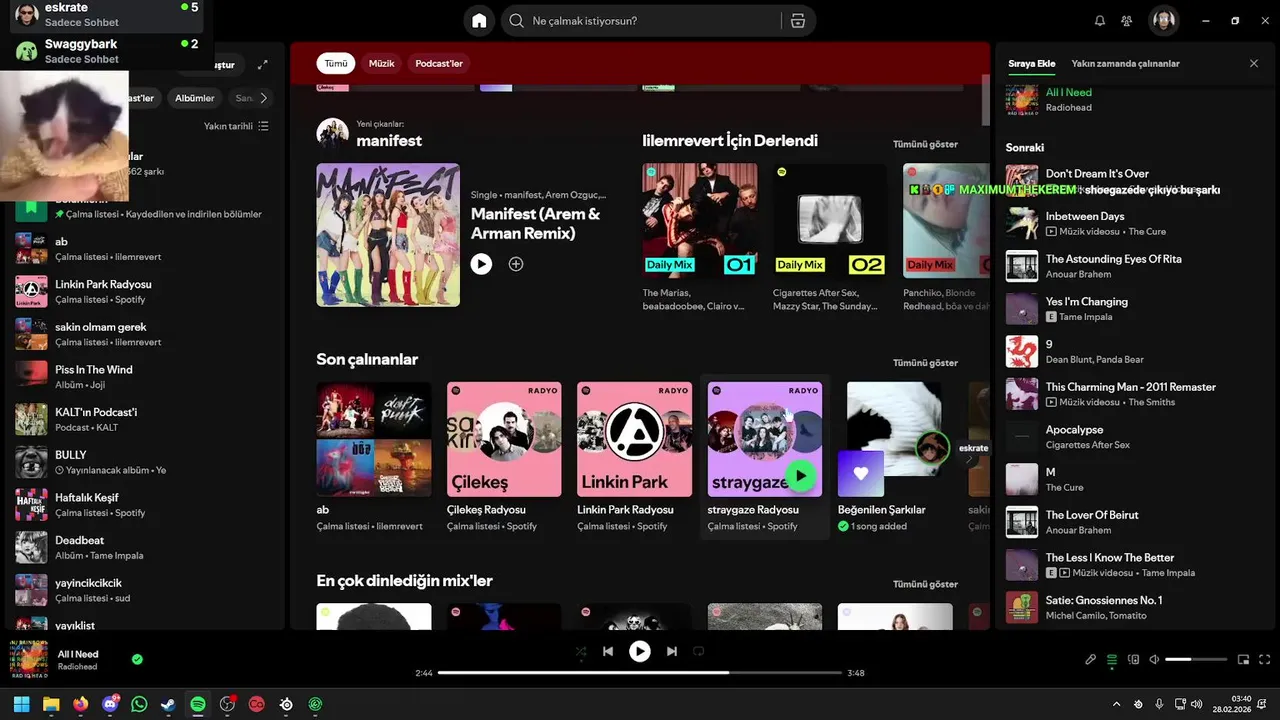Go to Spotify Home via house icon
The width and height of the screenshot is (1280, 720).
click(x=479, y=21)
